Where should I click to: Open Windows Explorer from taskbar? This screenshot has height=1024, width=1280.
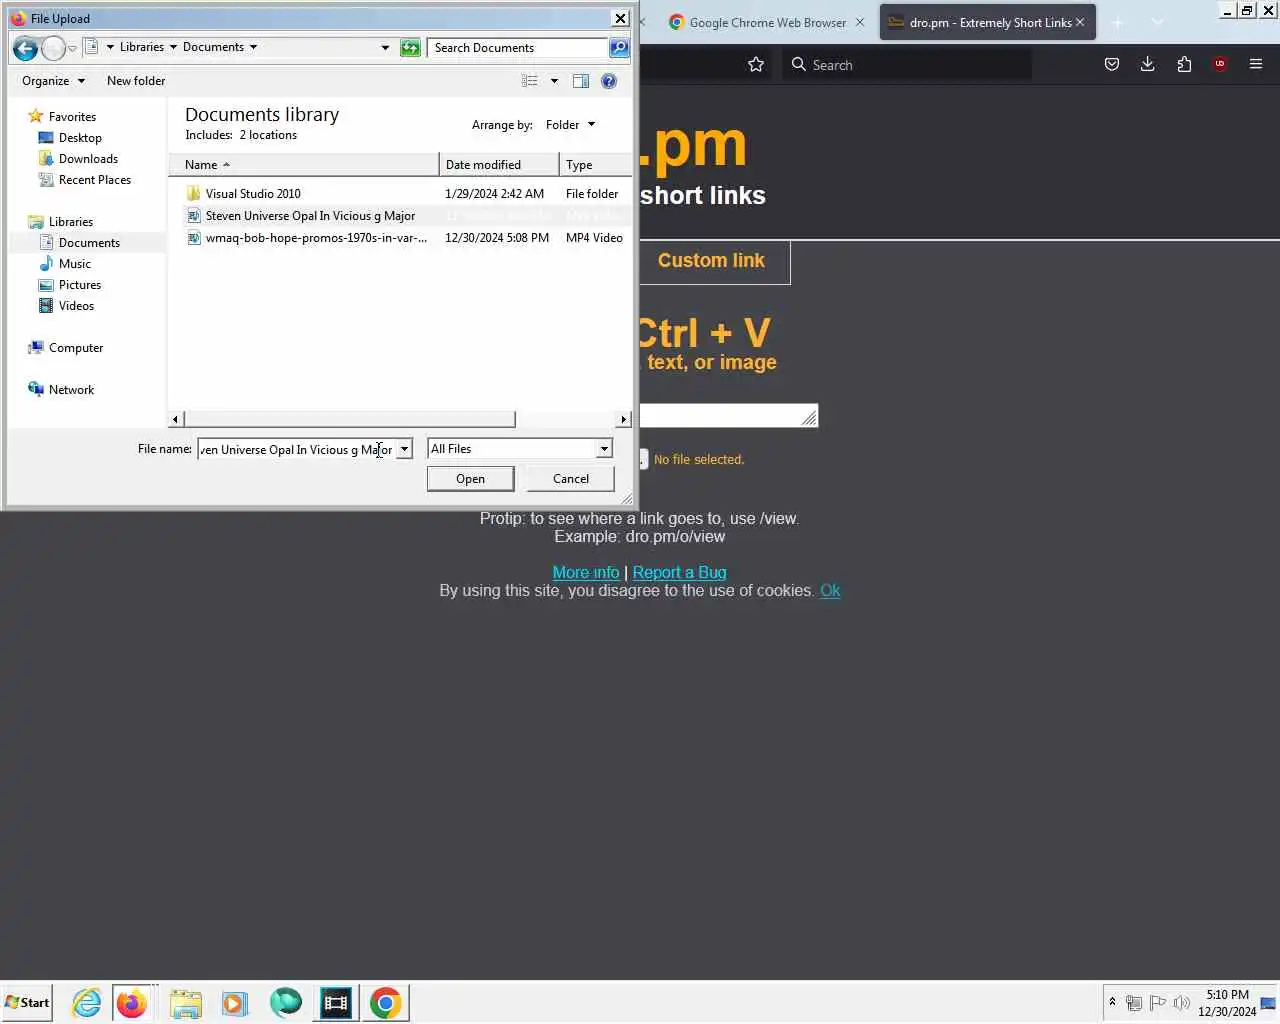185,1002
